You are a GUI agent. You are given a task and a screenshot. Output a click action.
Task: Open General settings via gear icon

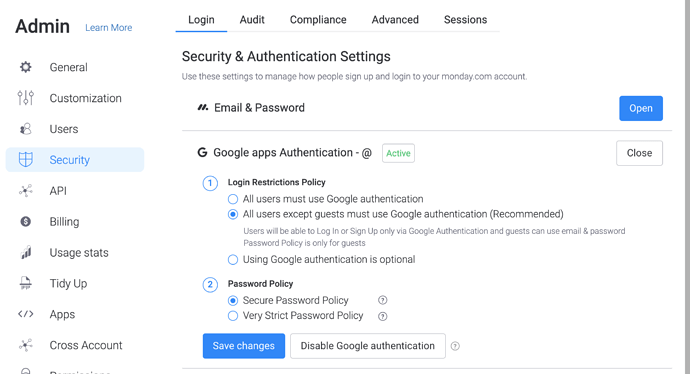(x=26, y=67)
